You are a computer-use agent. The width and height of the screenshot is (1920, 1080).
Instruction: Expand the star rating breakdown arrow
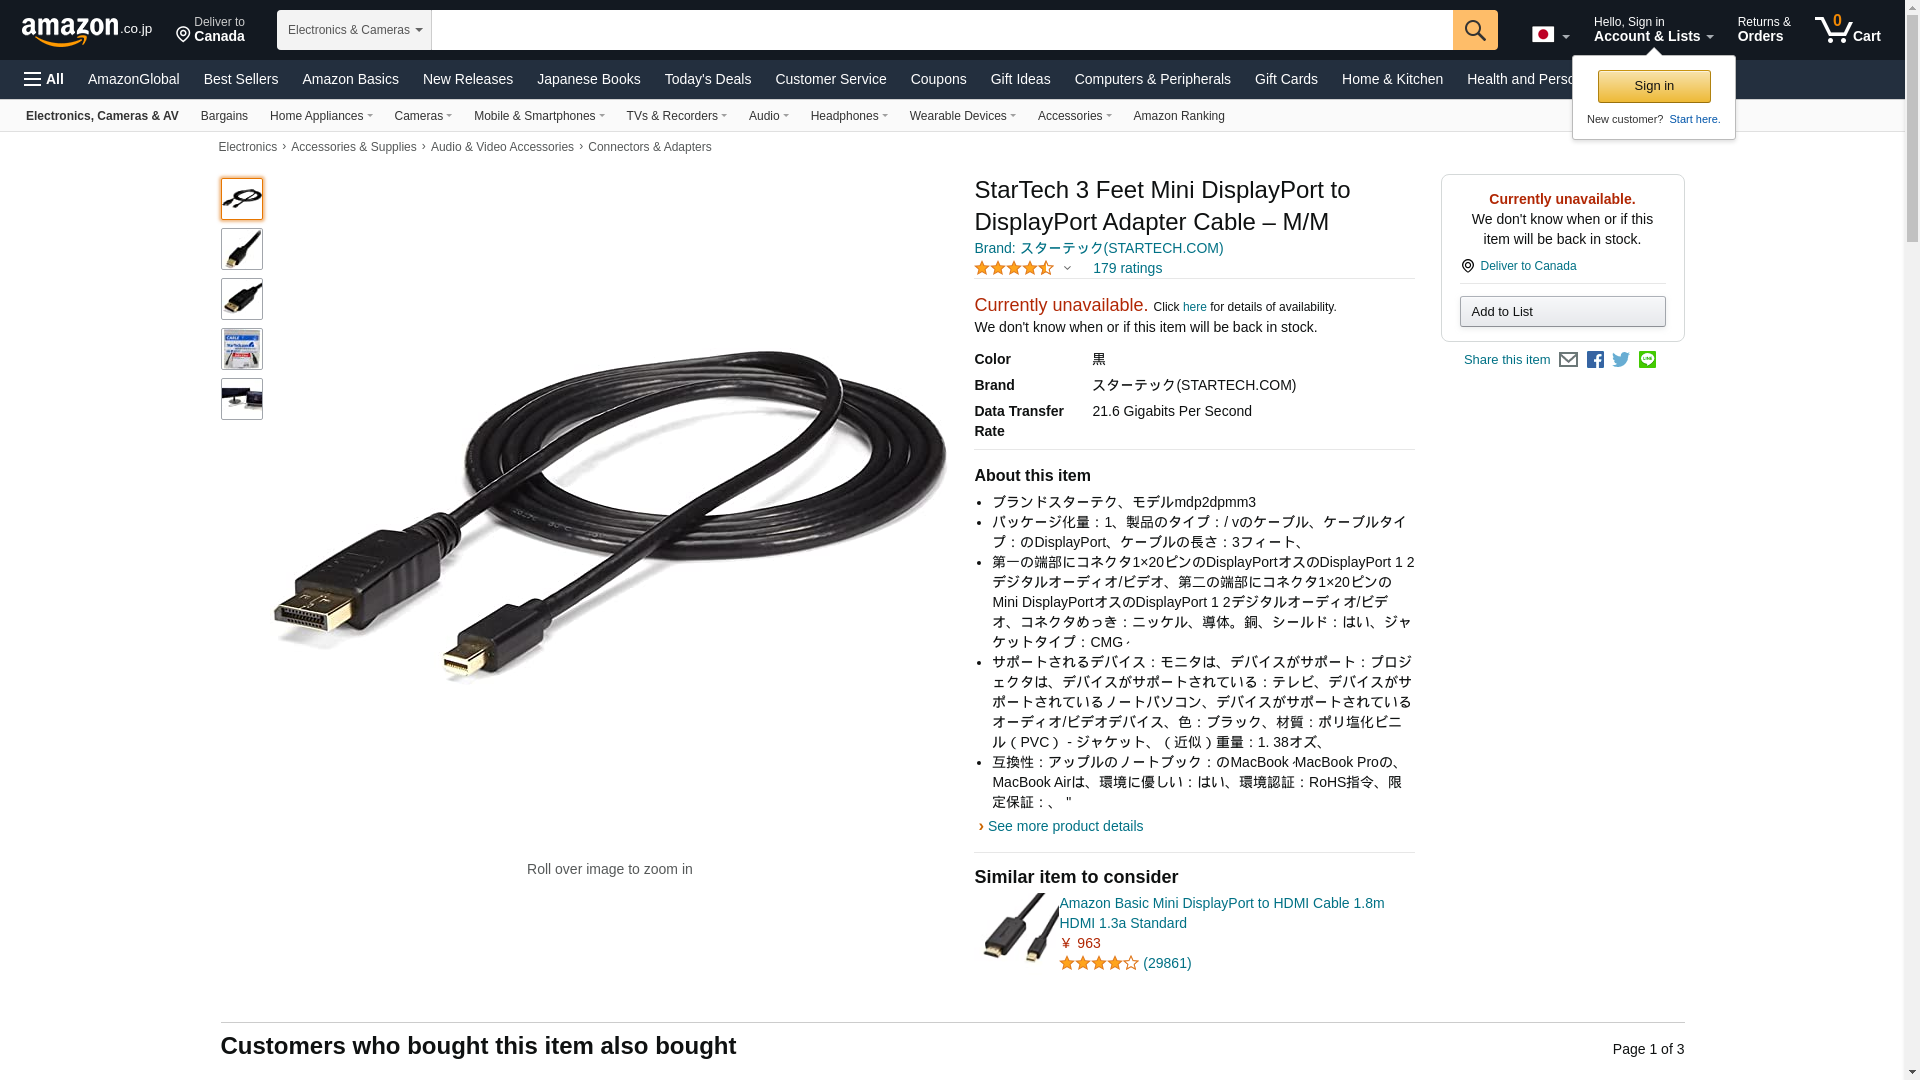(x=1067, y=268)
